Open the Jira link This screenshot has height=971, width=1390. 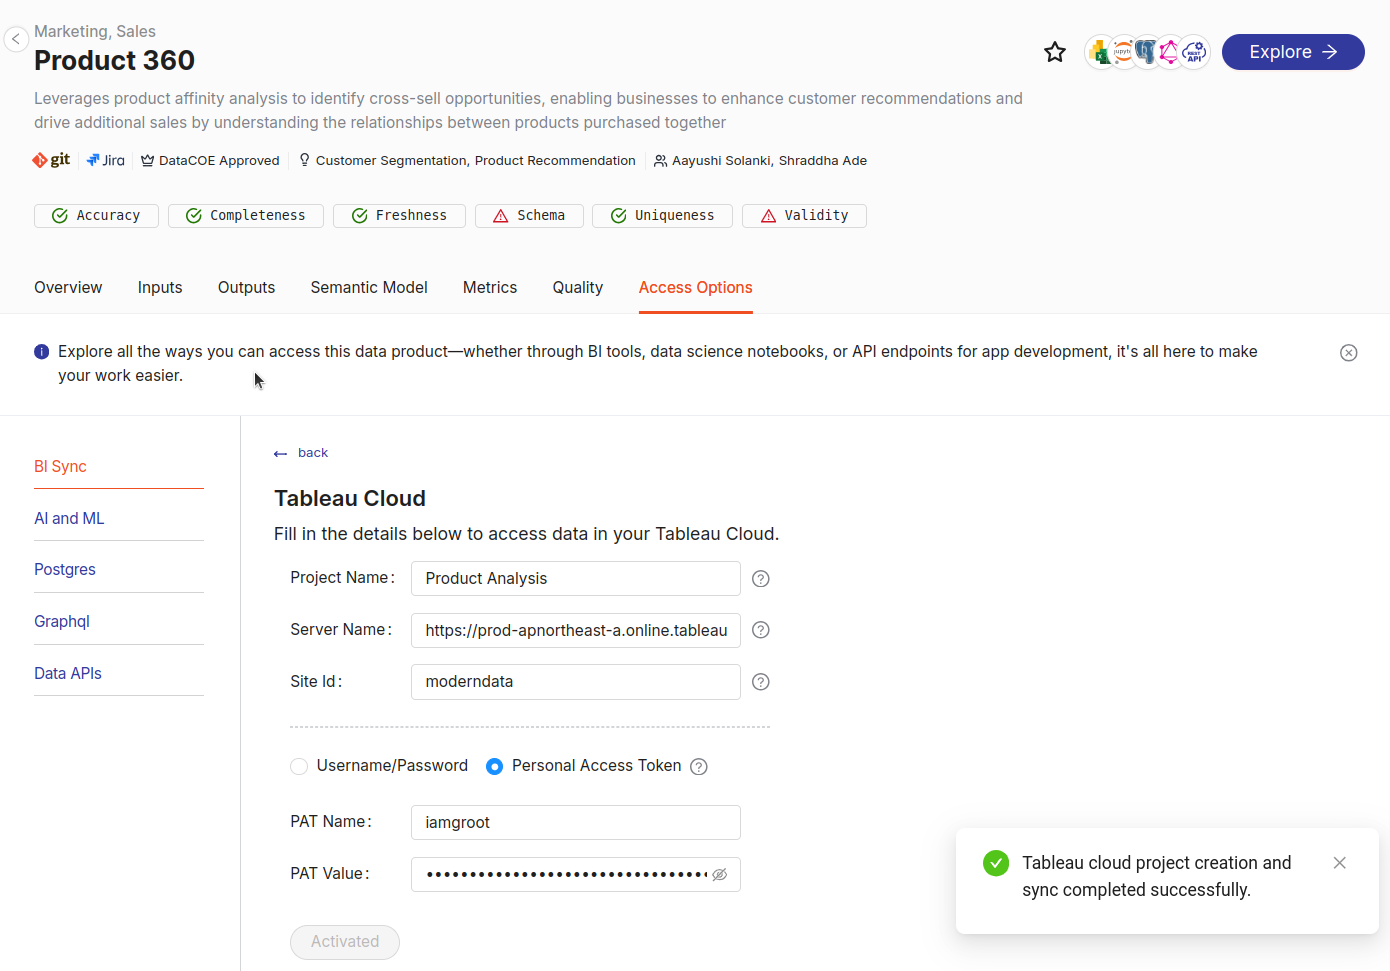tap(106, 160)
